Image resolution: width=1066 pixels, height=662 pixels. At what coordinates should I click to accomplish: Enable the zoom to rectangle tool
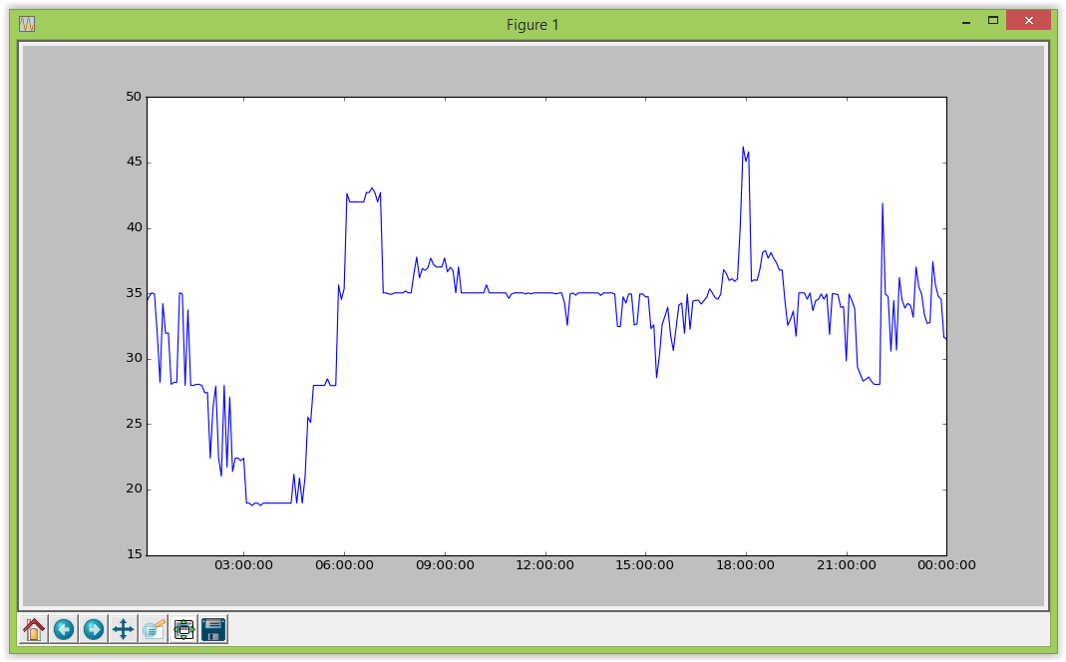pyautogui.click(x=153, y=629)
